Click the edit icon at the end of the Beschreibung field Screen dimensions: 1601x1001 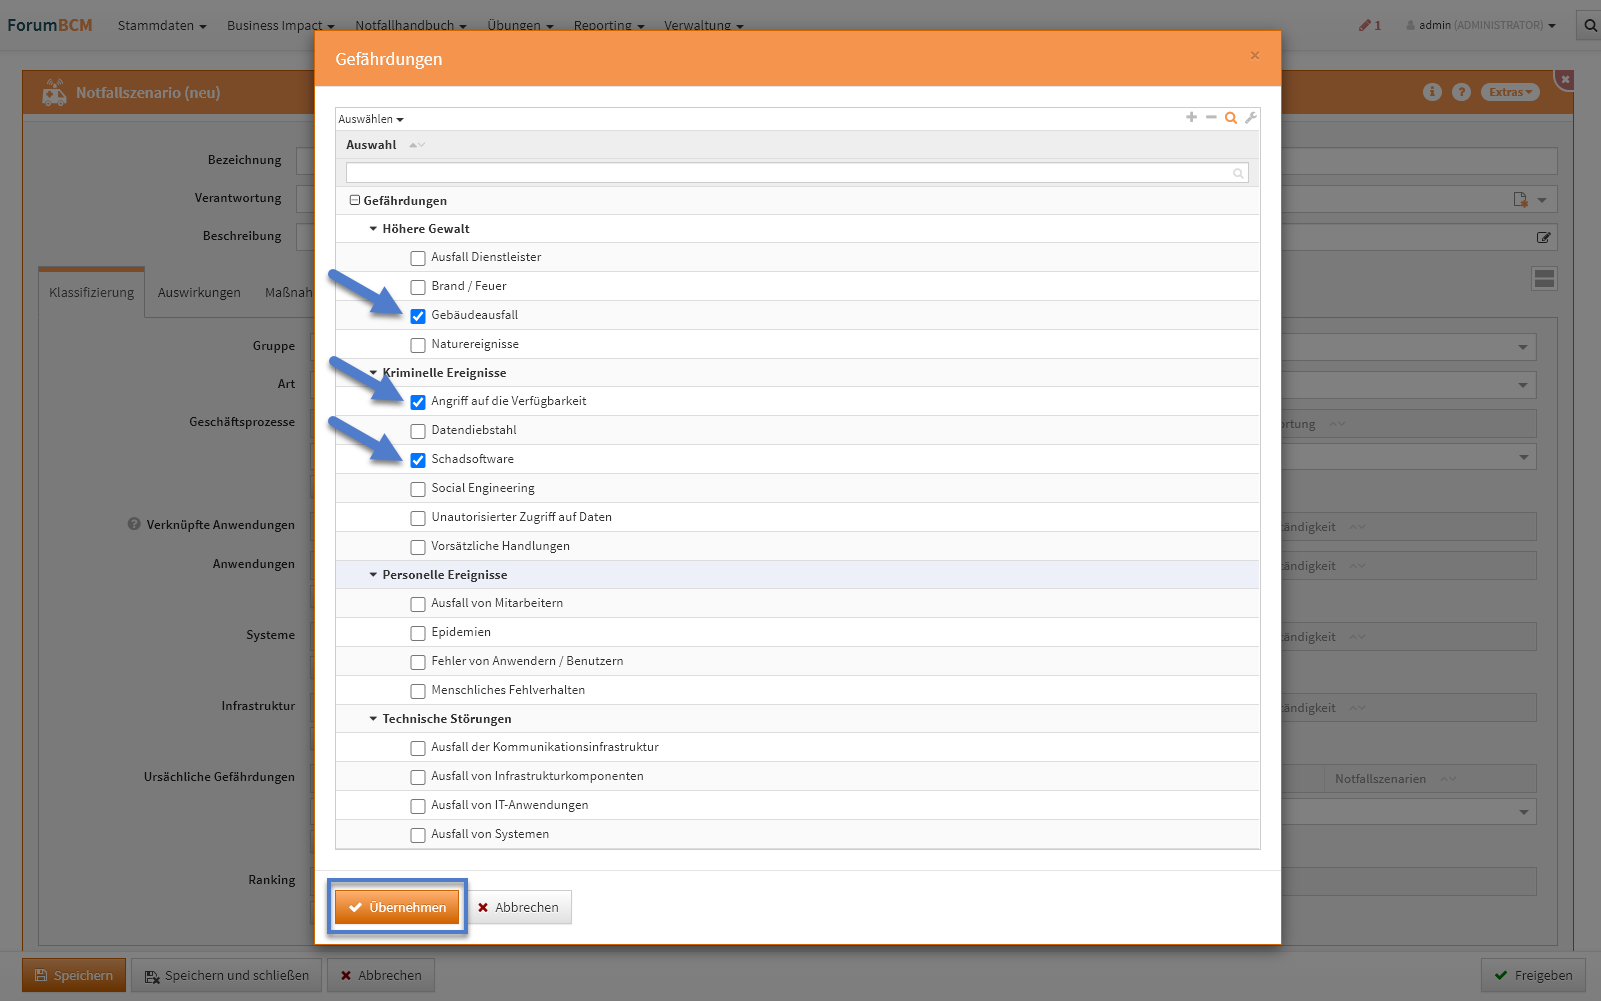pyautogui.click(x=1543, y=237)
